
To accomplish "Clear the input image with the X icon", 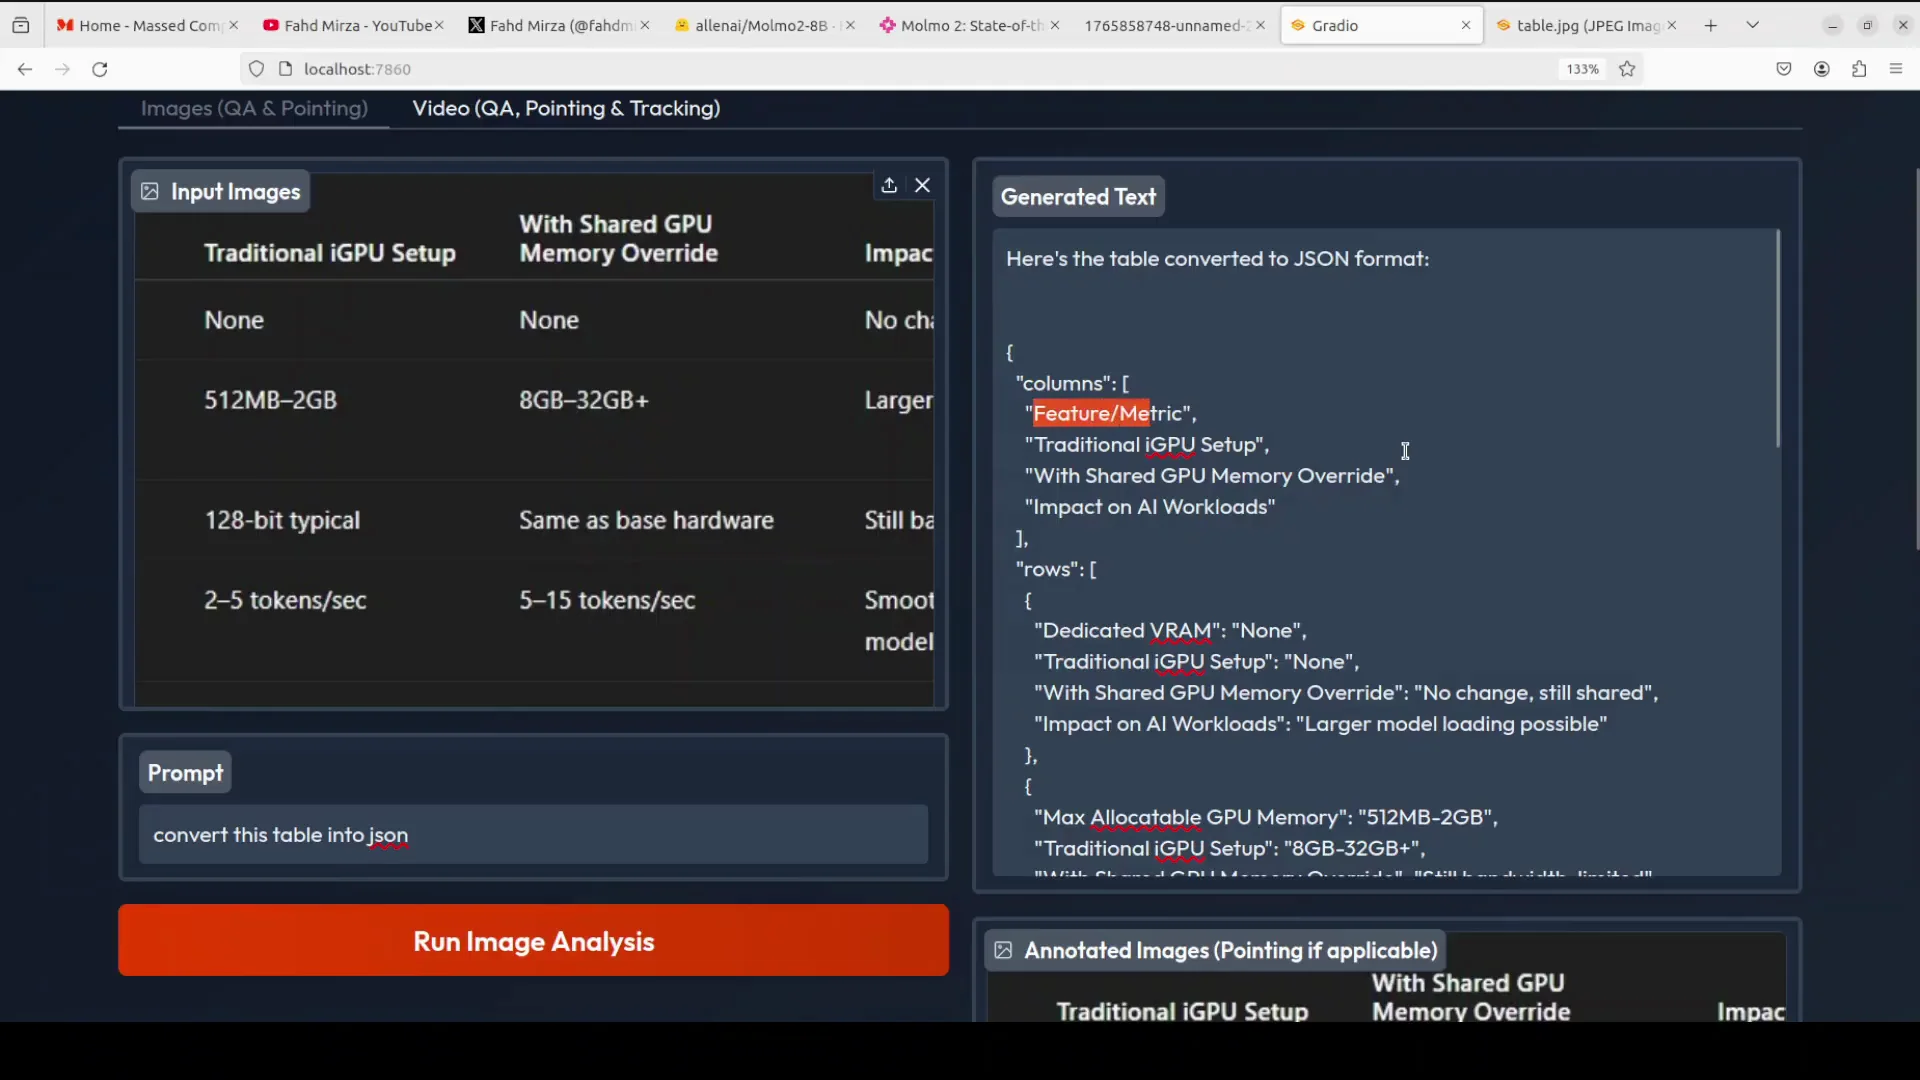I will 923,185.
